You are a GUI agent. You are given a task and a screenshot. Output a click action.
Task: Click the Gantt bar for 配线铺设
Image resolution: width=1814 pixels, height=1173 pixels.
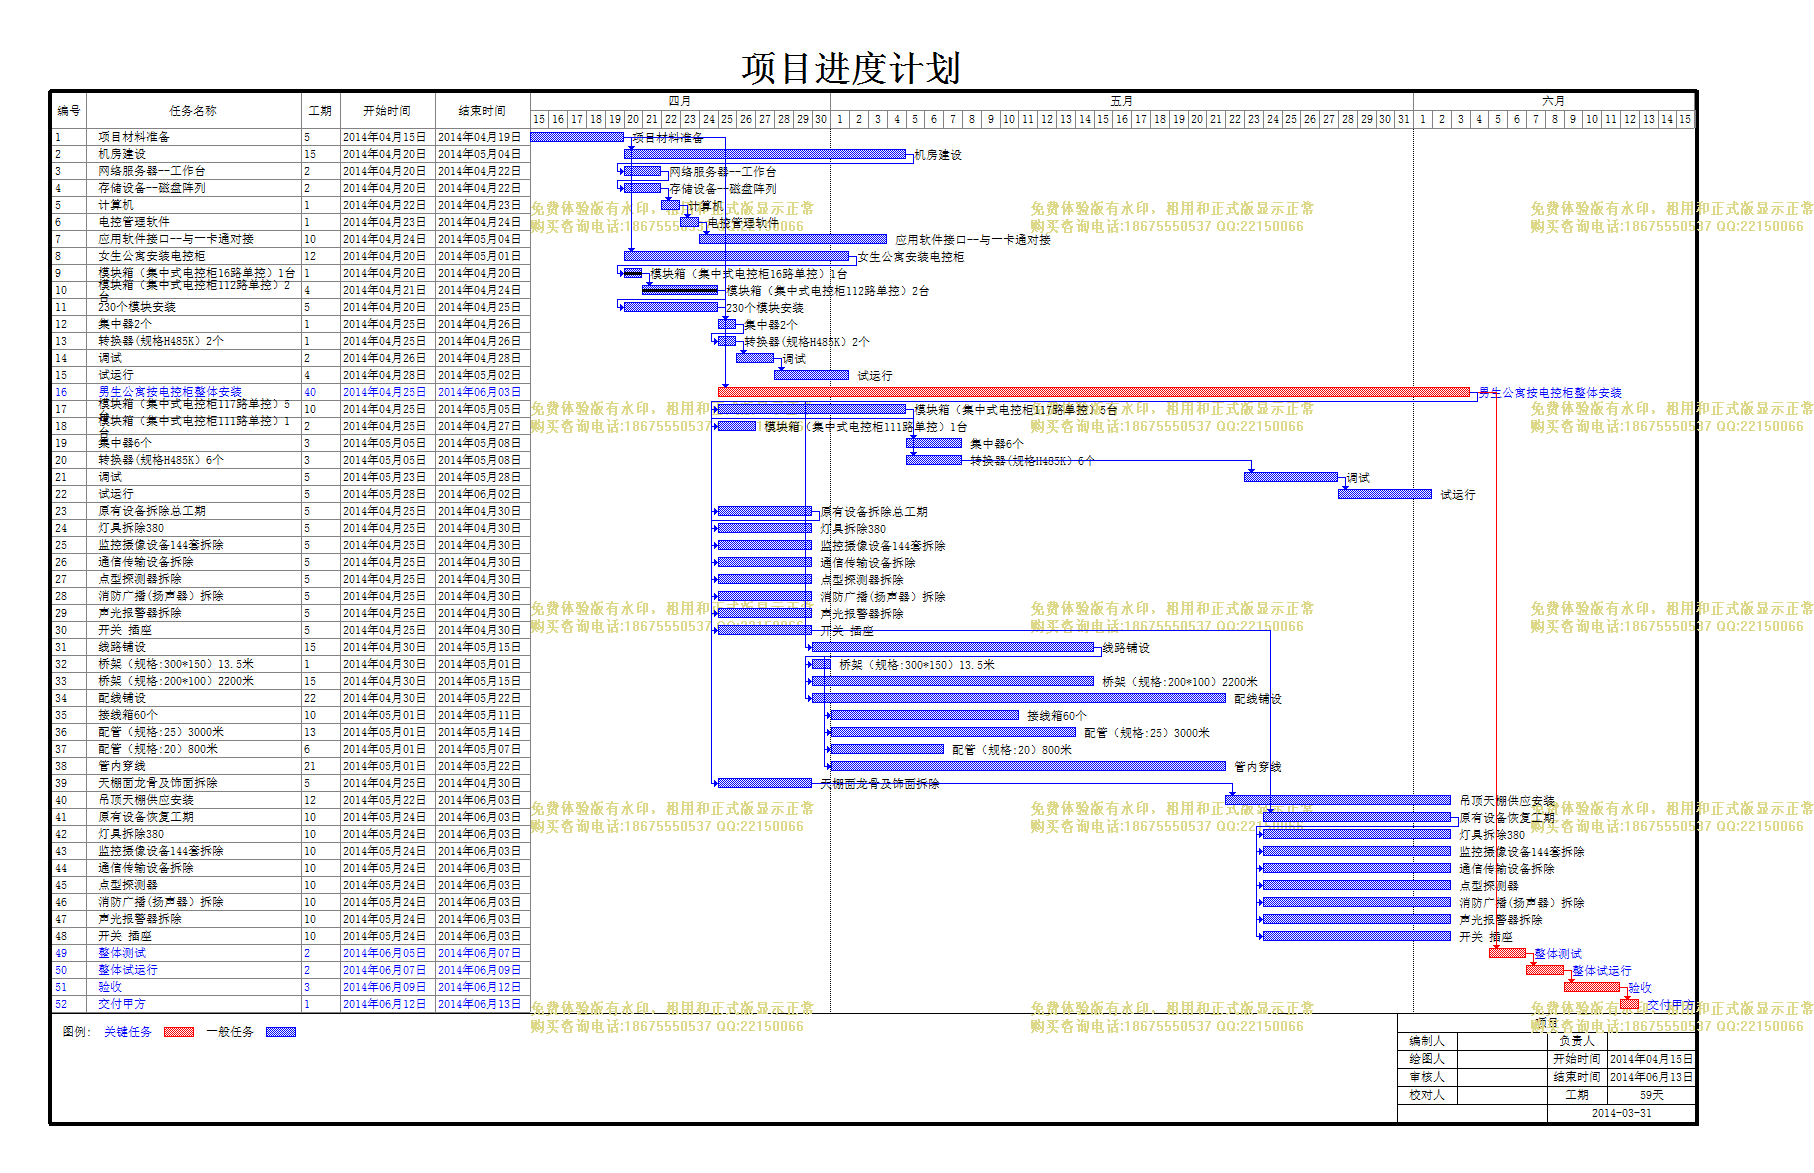[x=1018, y=698]
